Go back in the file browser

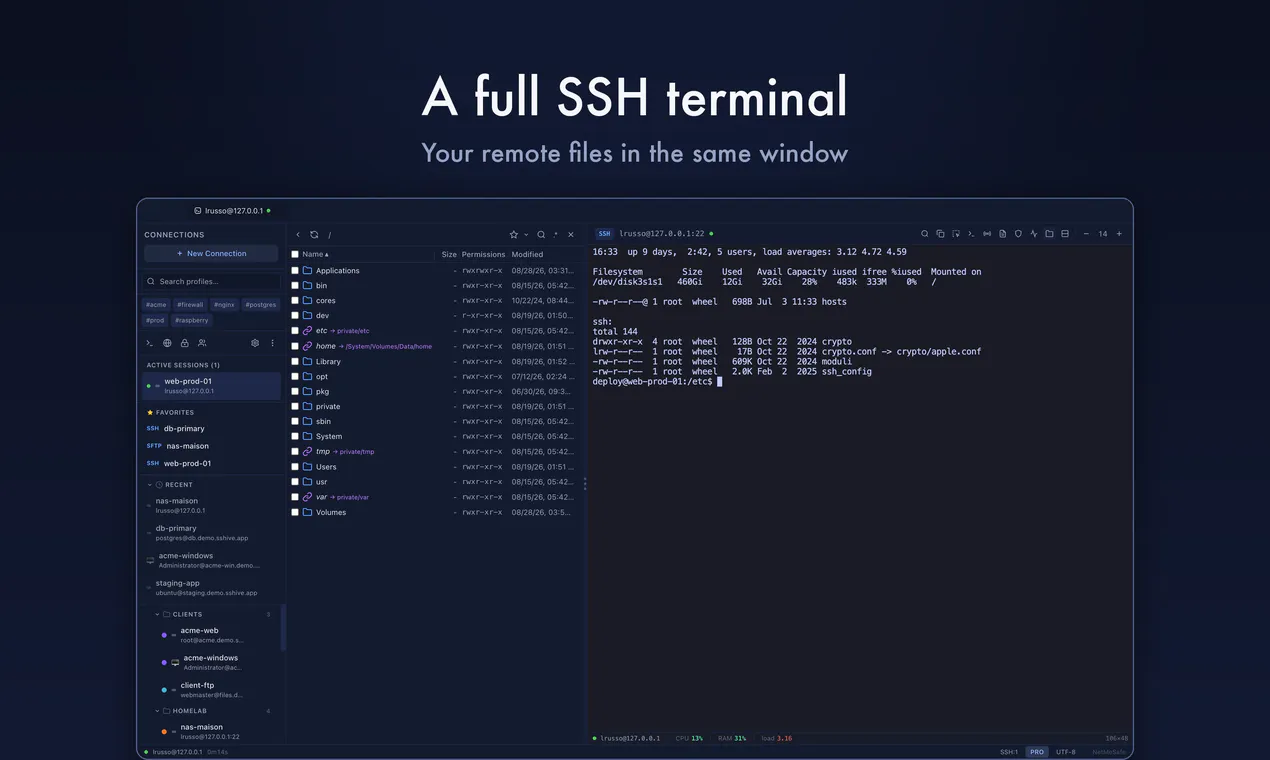pyautogui.click(x=298, y=235)
